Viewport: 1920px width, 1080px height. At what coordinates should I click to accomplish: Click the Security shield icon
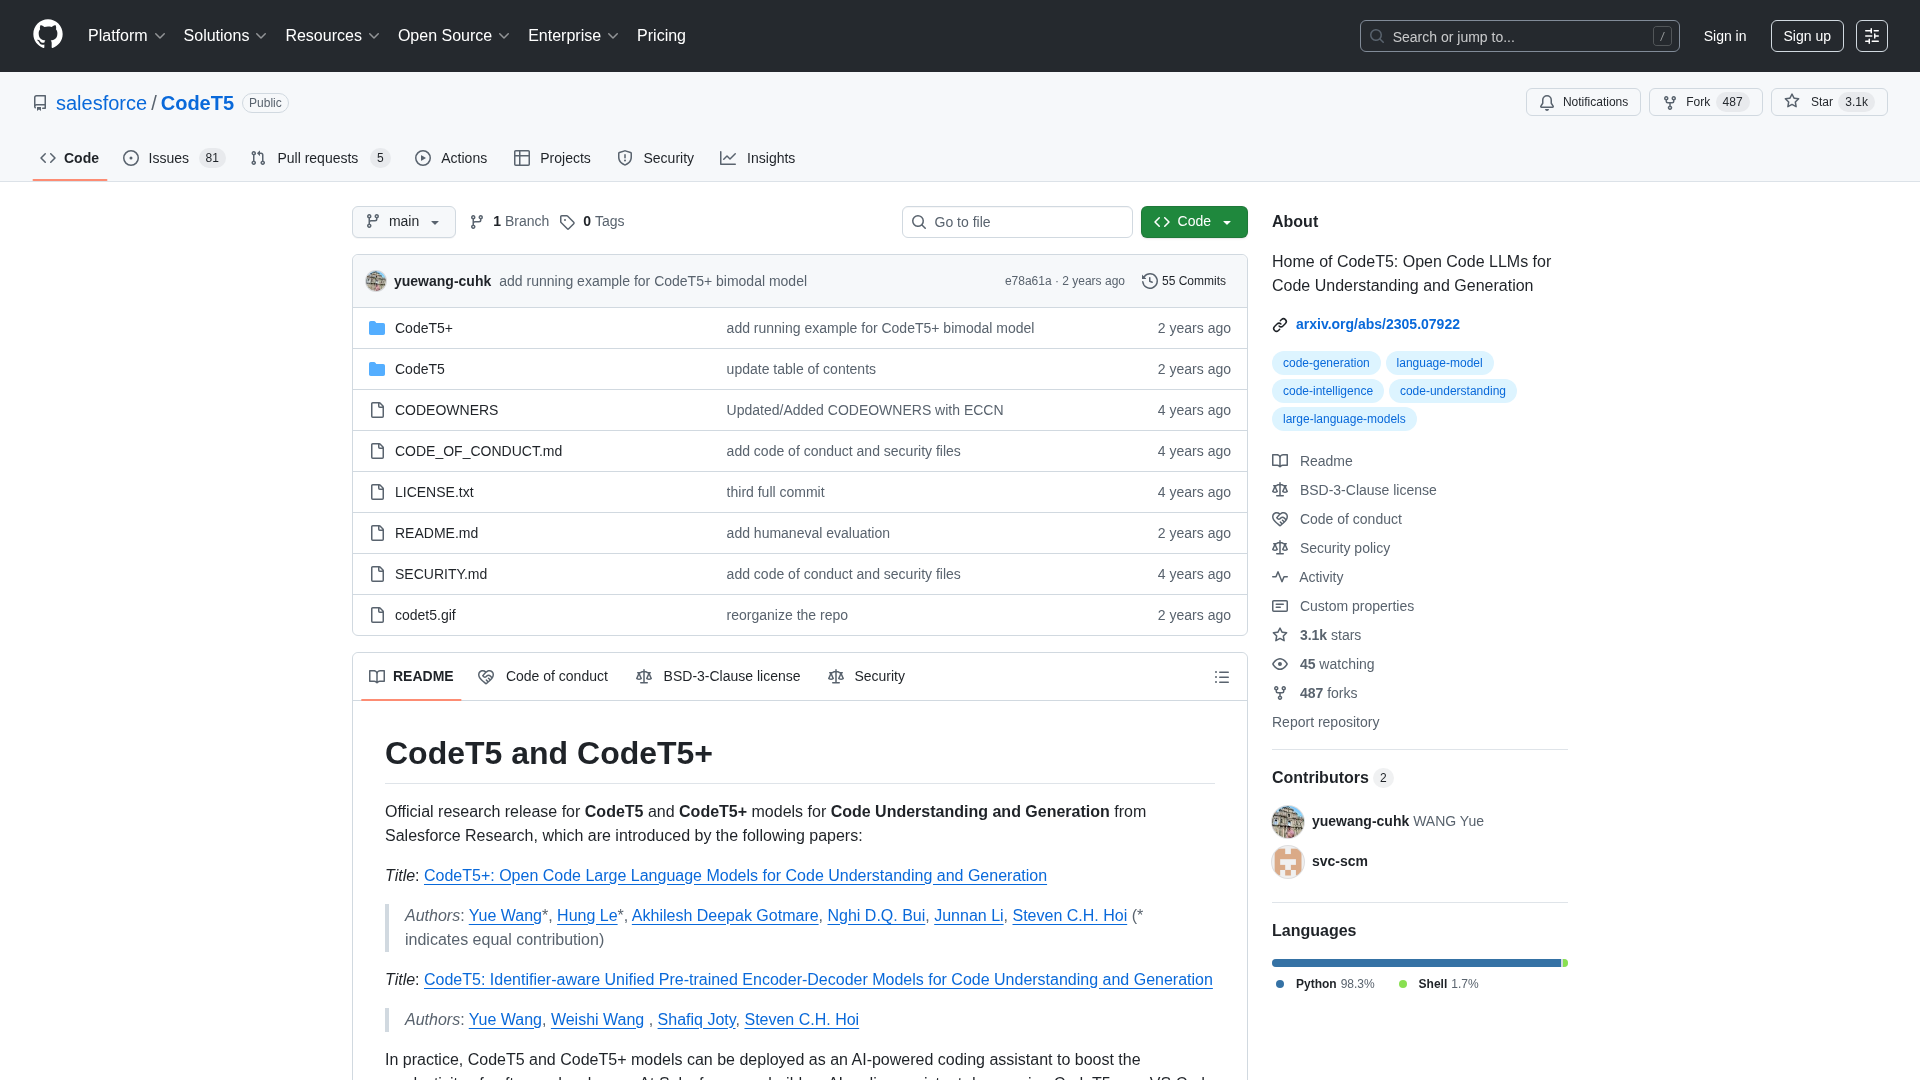pos(624,158)
